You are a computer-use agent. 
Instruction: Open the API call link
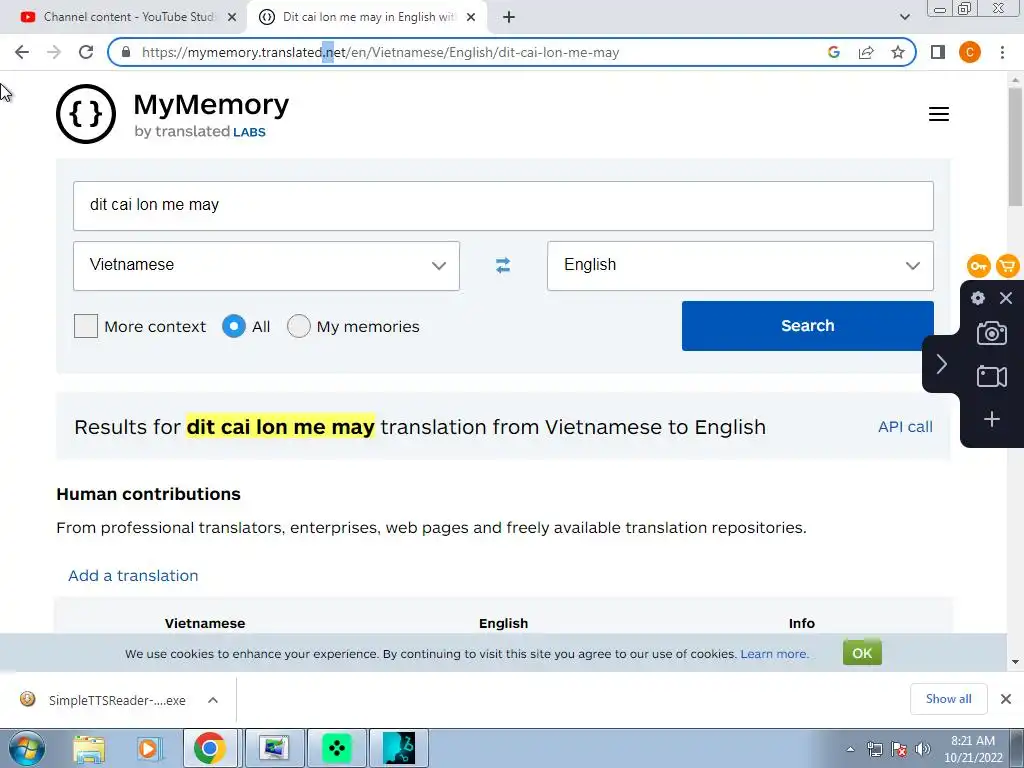click(905, 426)
